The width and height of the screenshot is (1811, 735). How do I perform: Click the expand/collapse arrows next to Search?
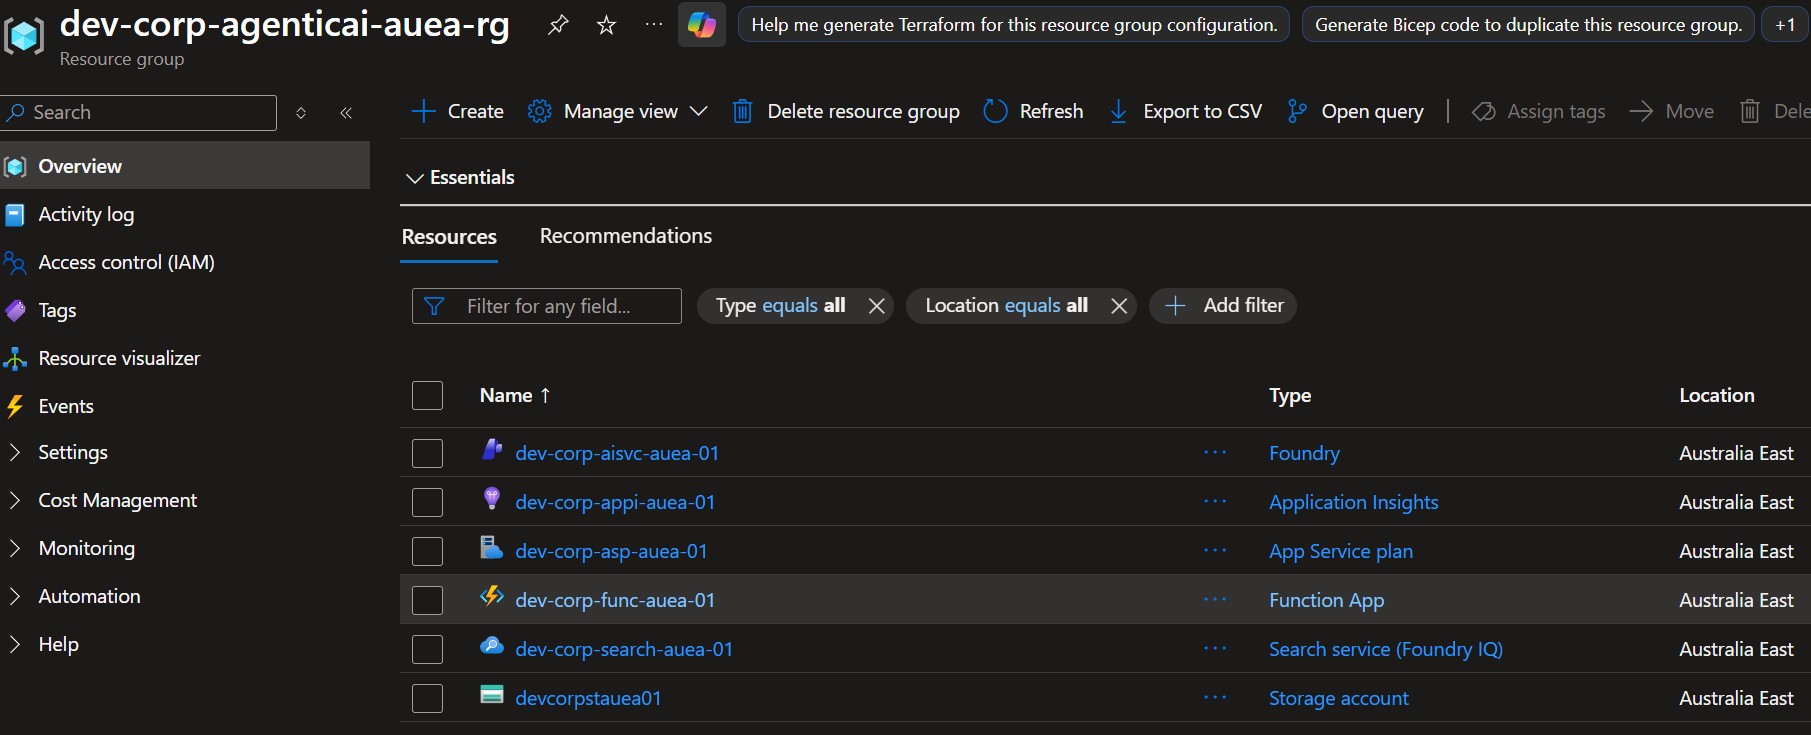(x=301, y=113)
